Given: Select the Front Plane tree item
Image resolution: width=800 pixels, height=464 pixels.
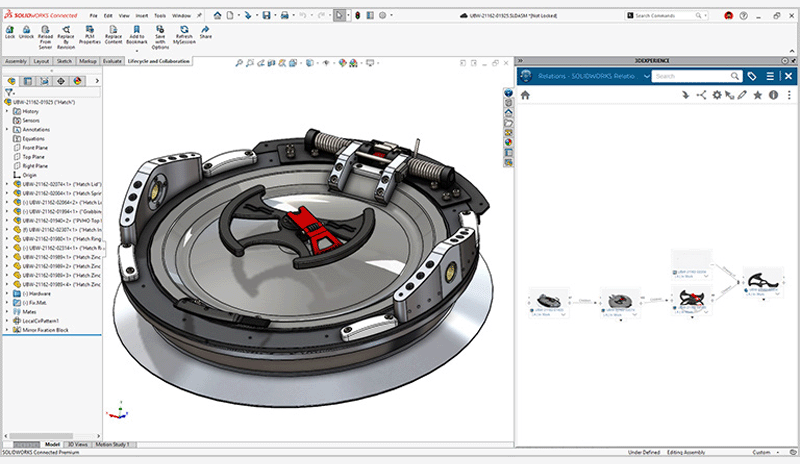Looking at the screenshot, I should 36,147.
